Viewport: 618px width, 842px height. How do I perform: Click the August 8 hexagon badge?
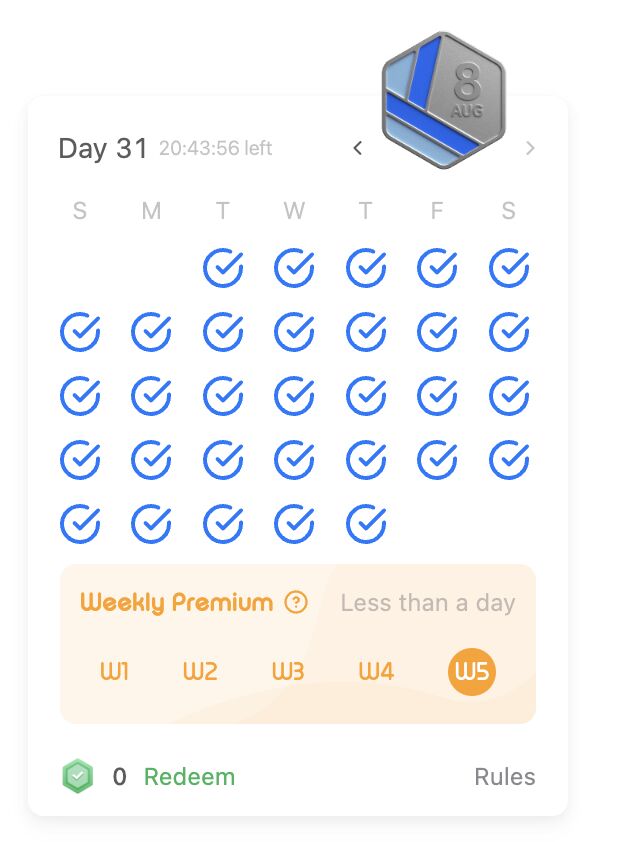coord(443,100)
